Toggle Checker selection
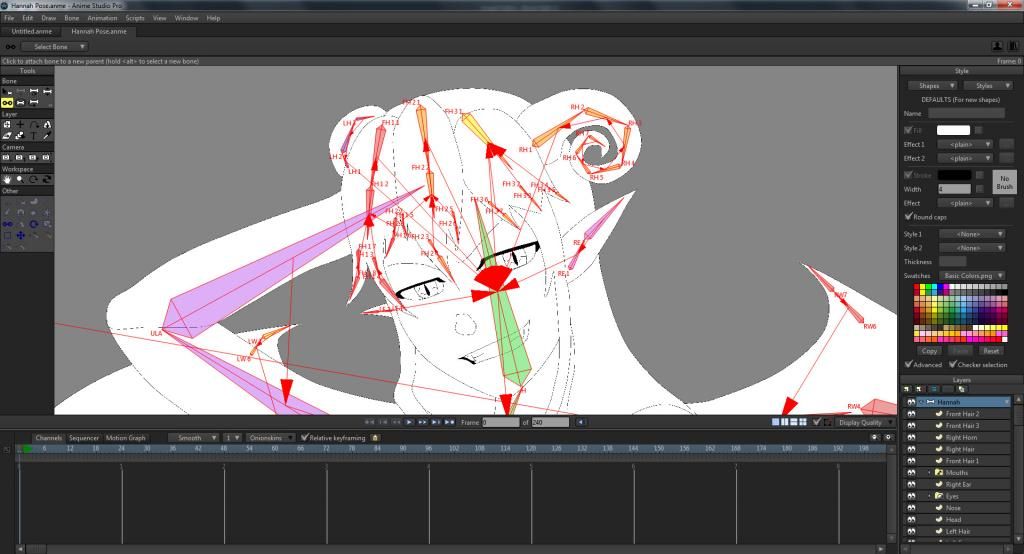The width and height of the screenshot is (1024, 554). tap(953, 364)
